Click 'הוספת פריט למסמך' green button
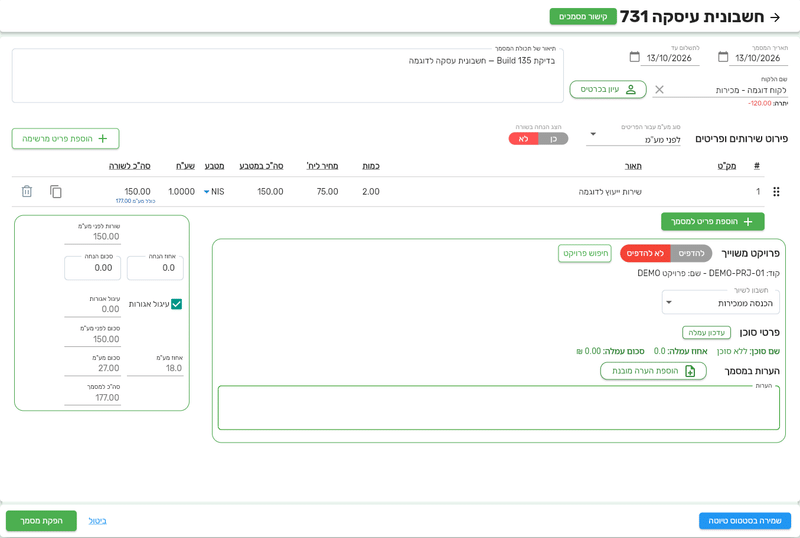Screen dimensions: 800x538 (712, 222)
